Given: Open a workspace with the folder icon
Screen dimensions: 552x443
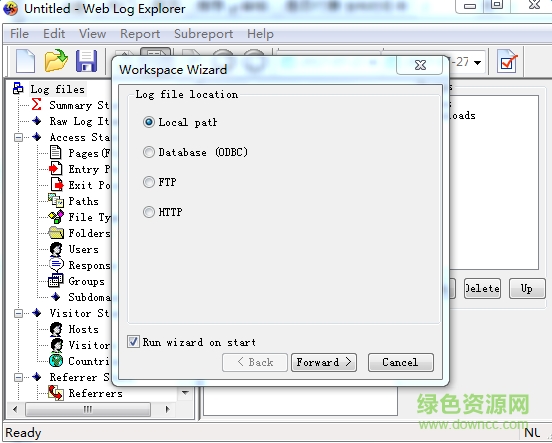Looking at the screenshot, I should point(56,61).
